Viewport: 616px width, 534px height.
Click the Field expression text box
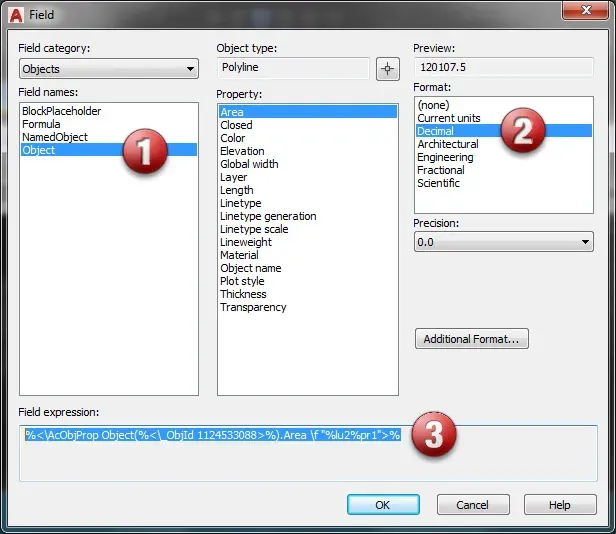tap(308, 453)
